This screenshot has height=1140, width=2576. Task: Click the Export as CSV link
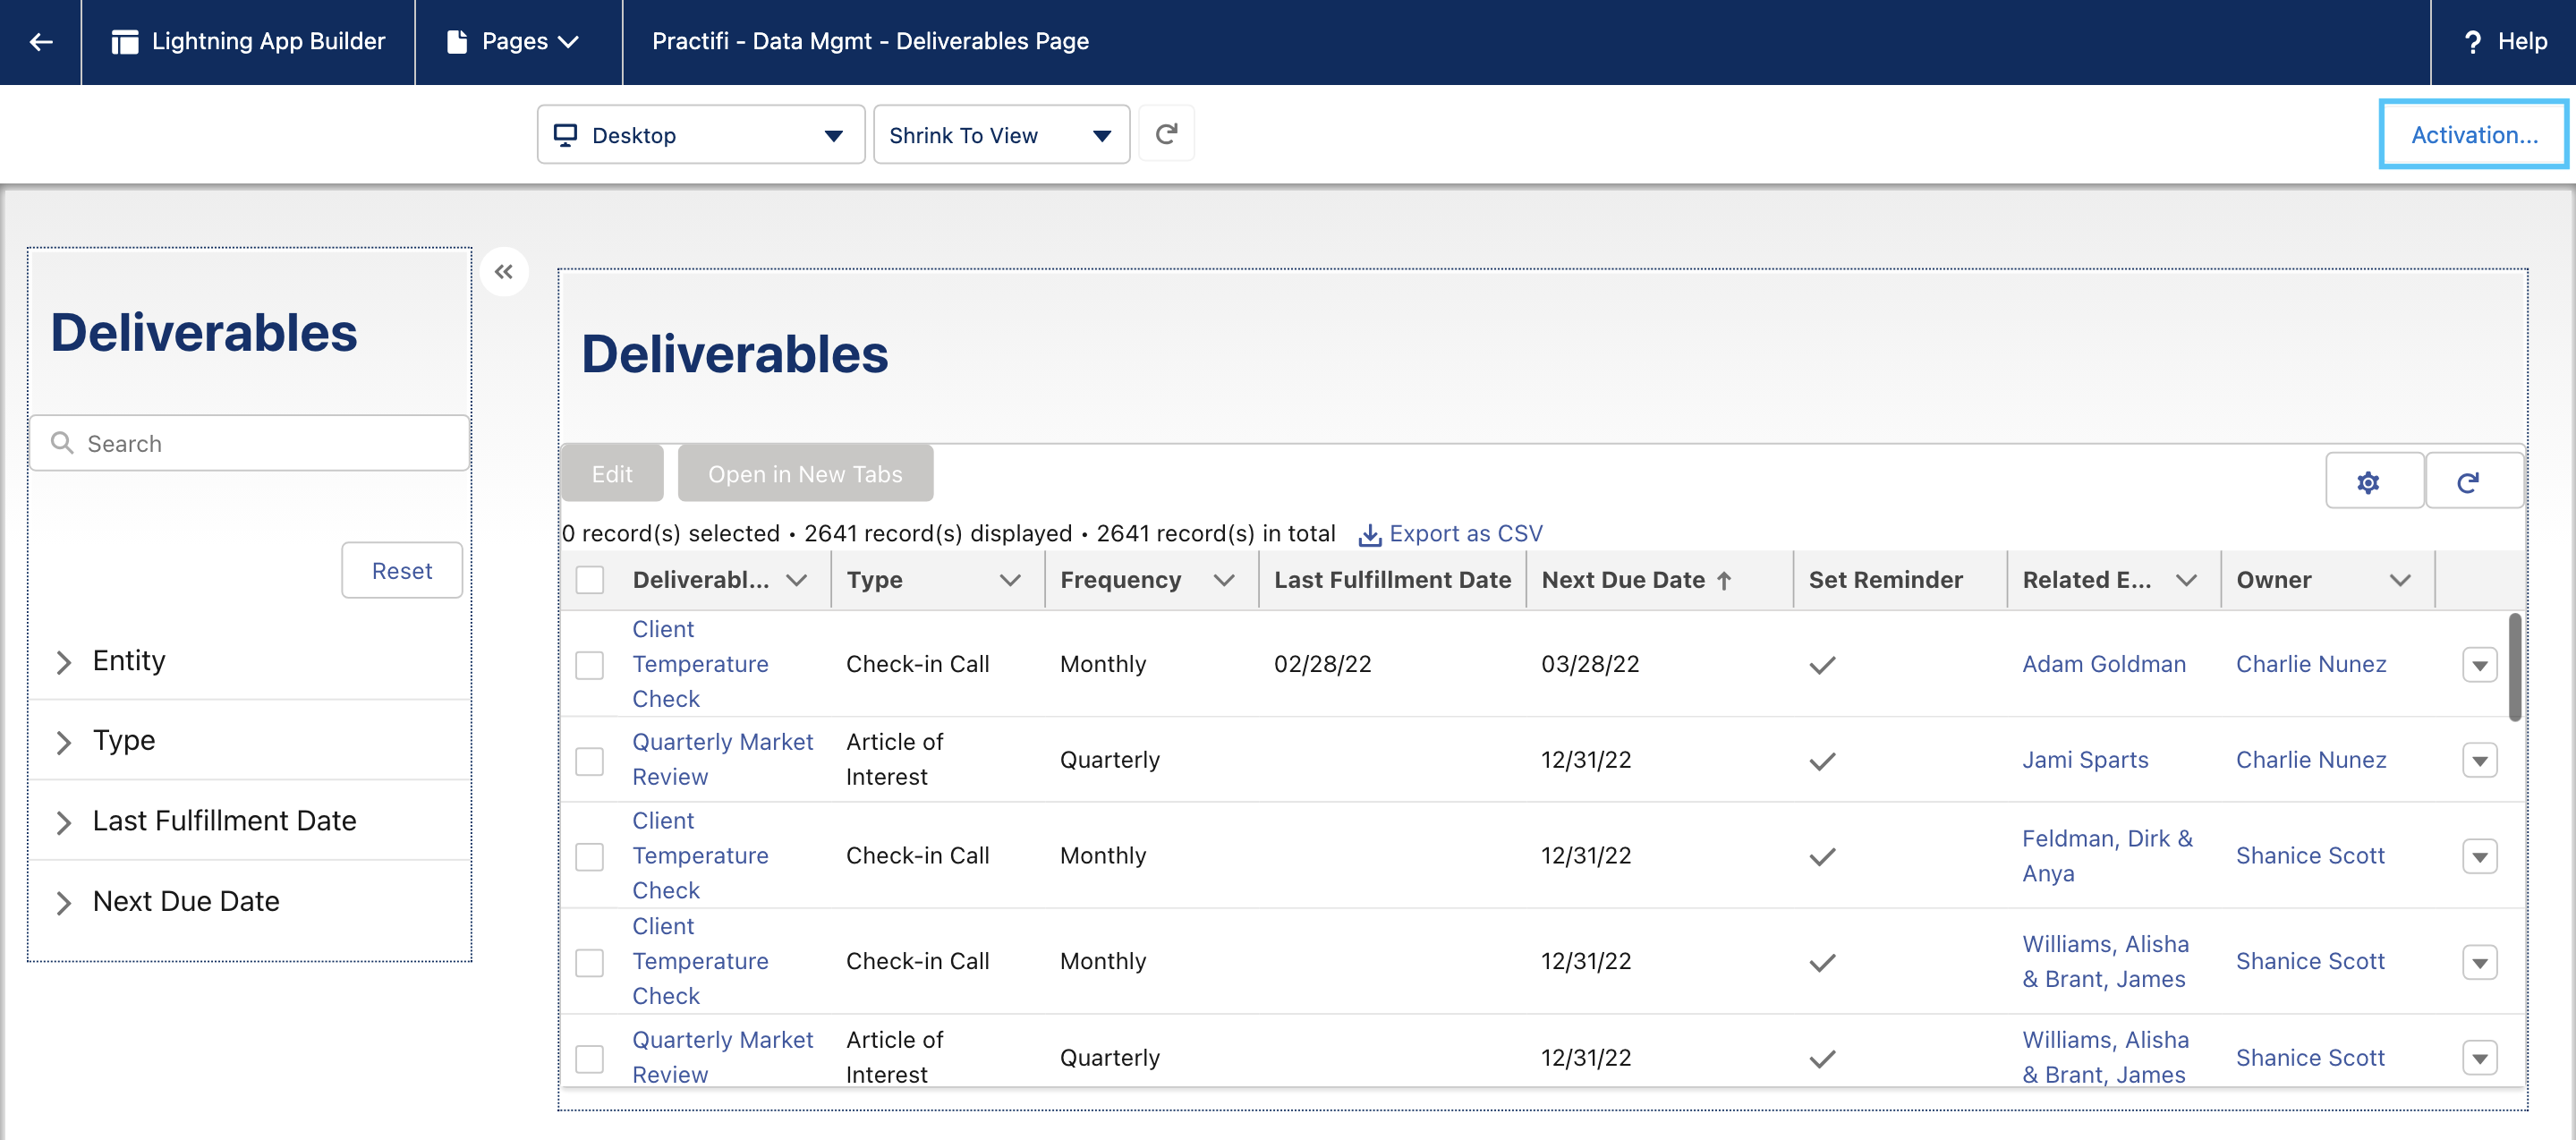pyautogui.click(x=1465, y=534)
